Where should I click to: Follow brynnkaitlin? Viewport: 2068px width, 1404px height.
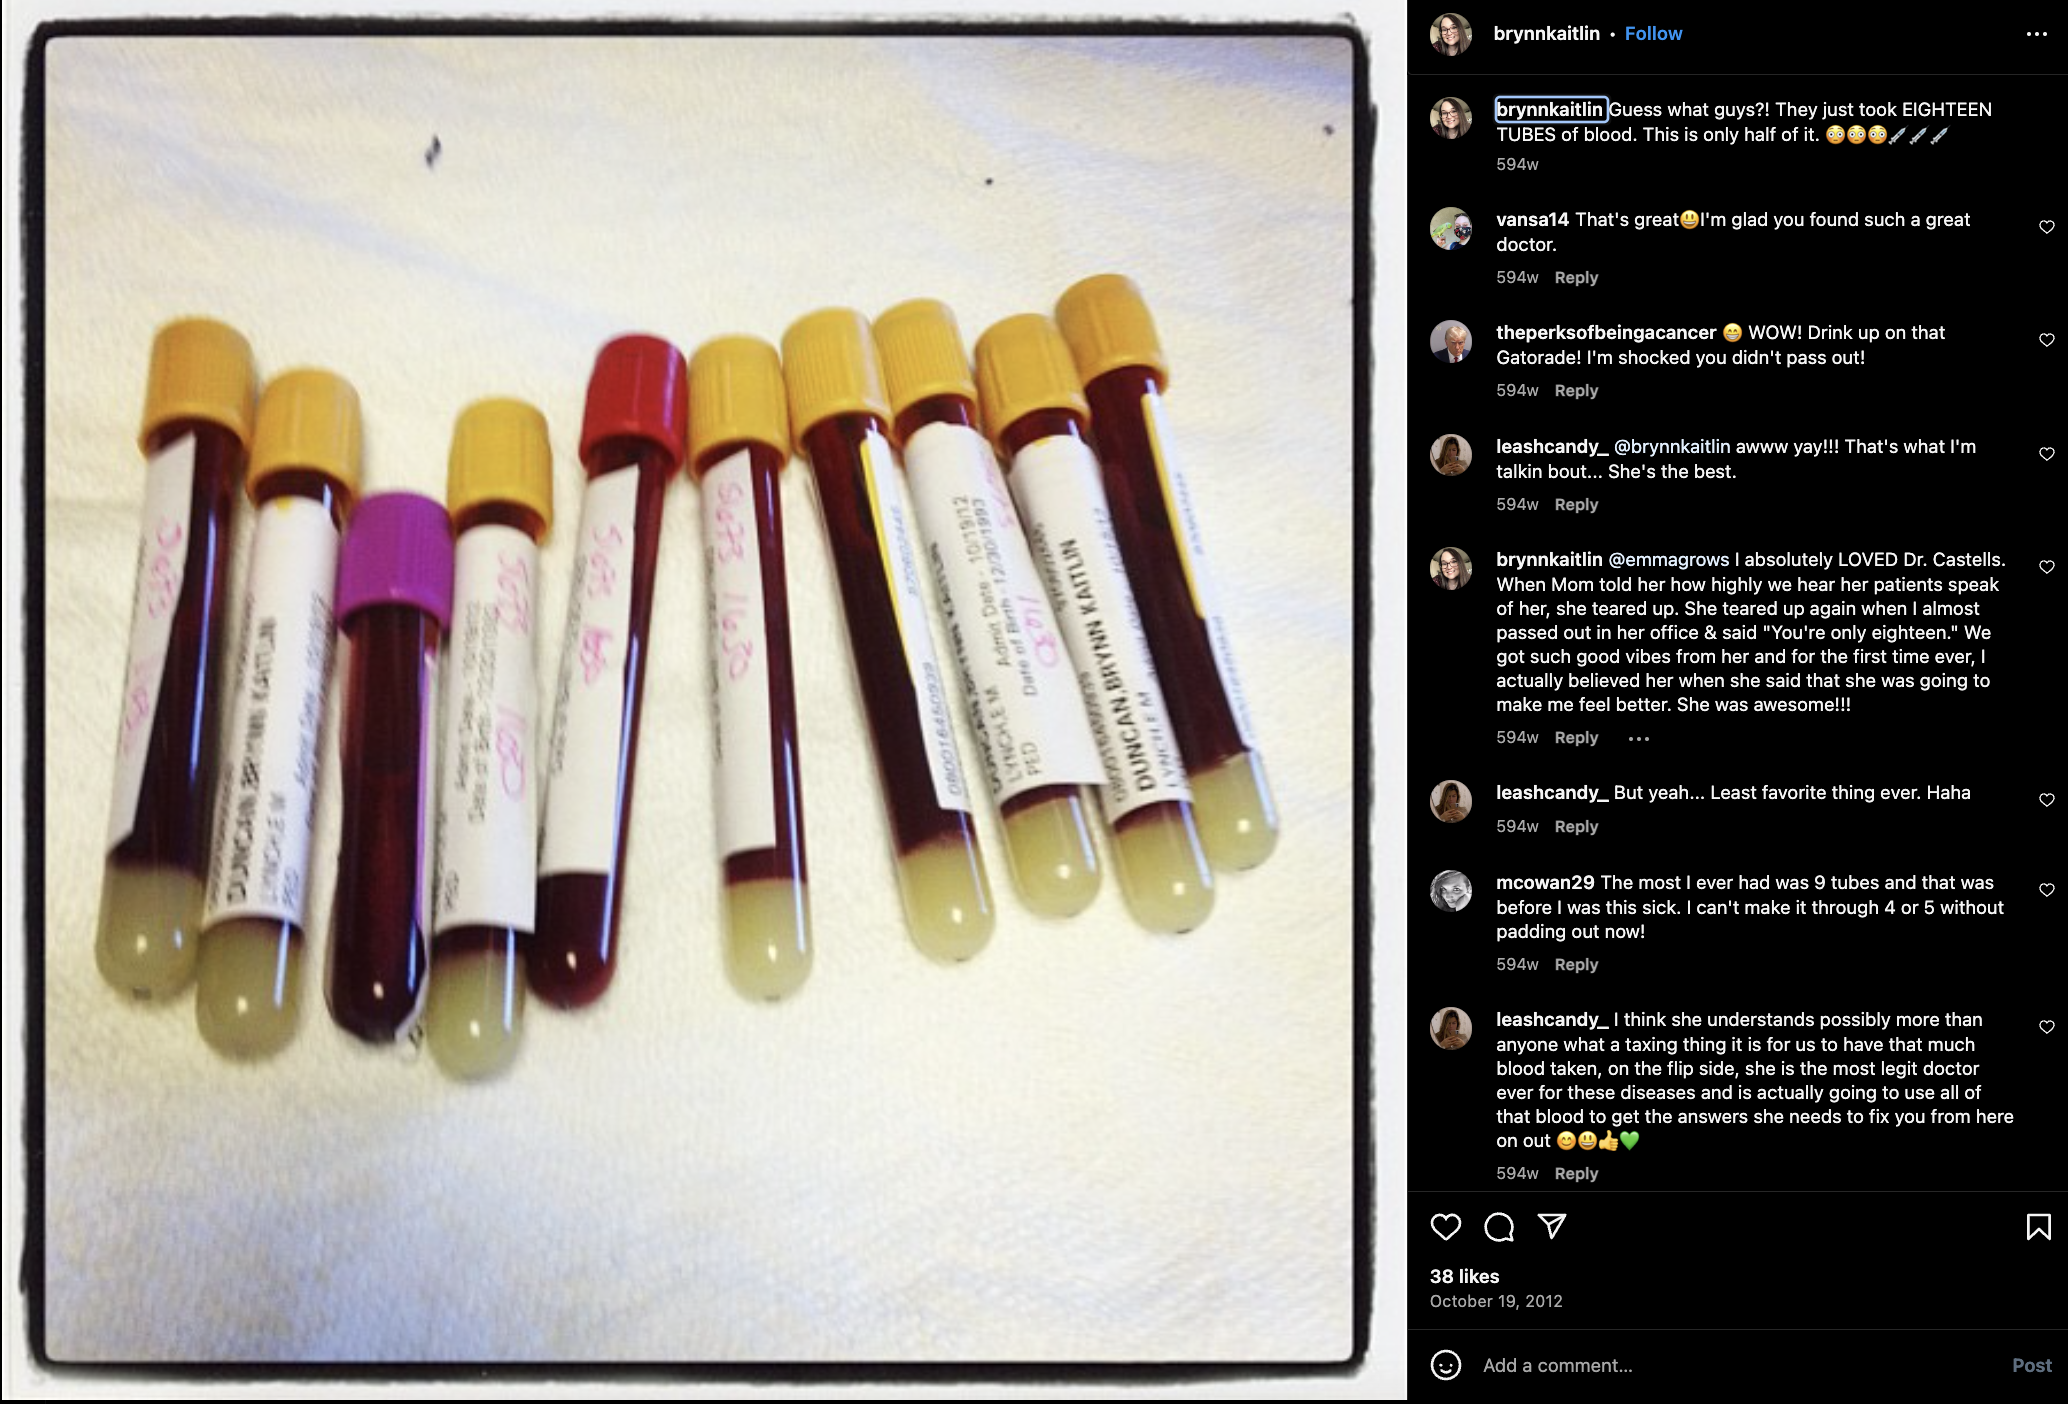pyautogui.click(x=1653, y=33)
